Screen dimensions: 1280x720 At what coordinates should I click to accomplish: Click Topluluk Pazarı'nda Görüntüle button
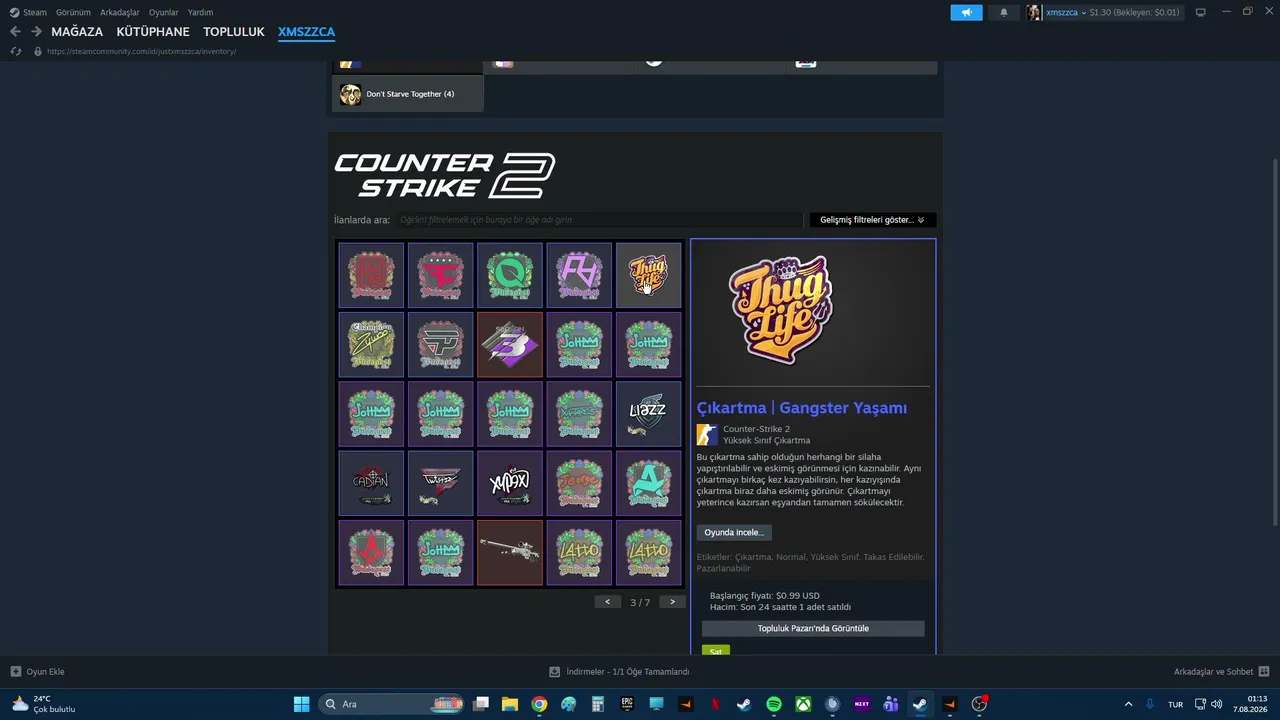tap(813, 629)
